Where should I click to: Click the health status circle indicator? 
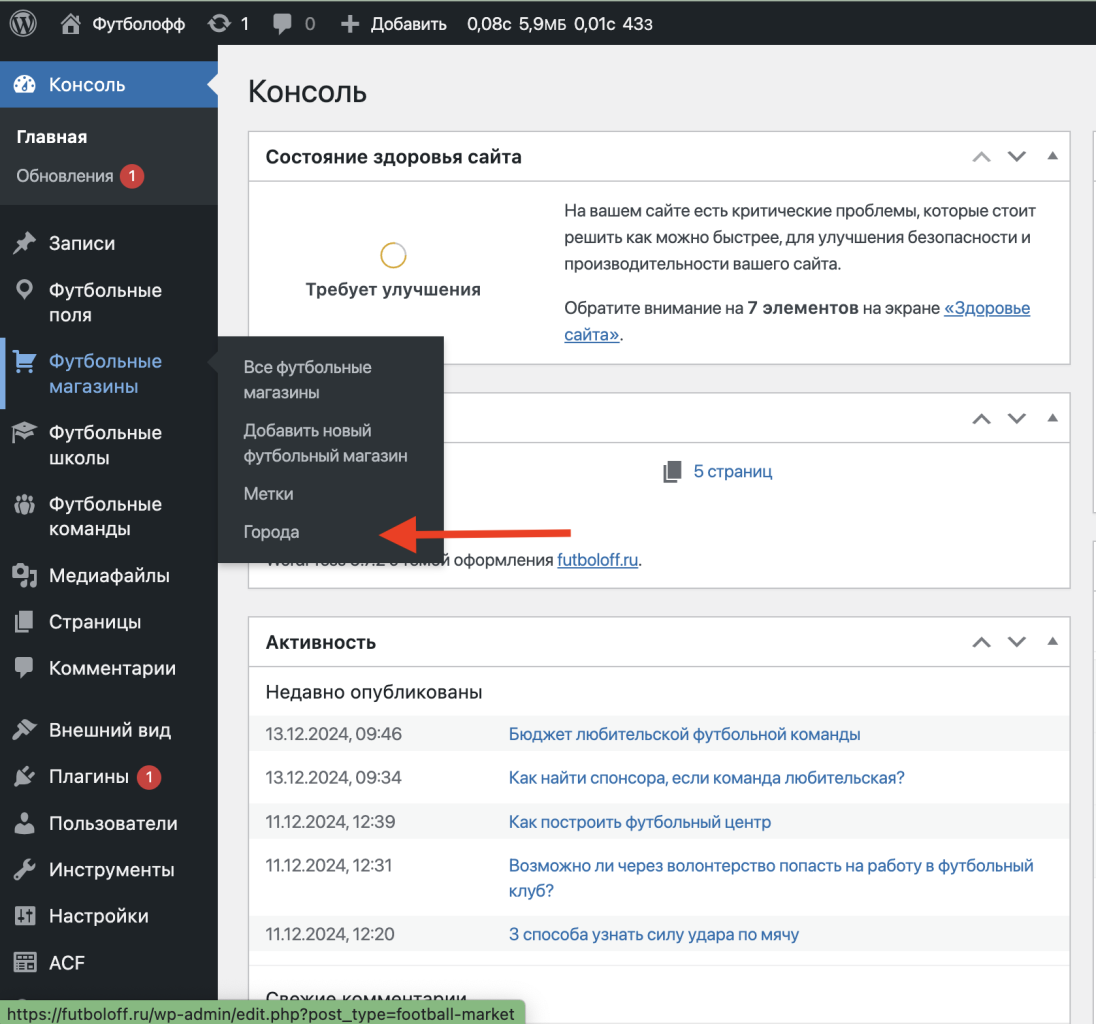coord(393,255)
